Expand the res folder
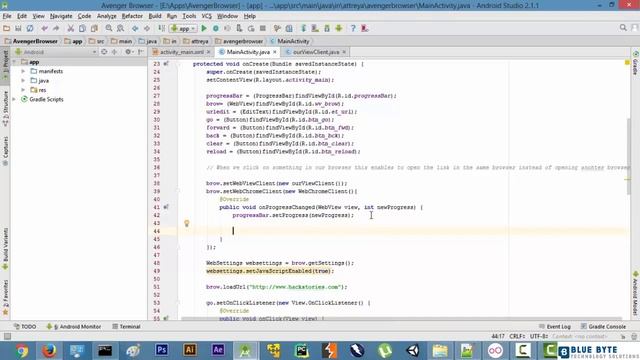 pos(23,90)
